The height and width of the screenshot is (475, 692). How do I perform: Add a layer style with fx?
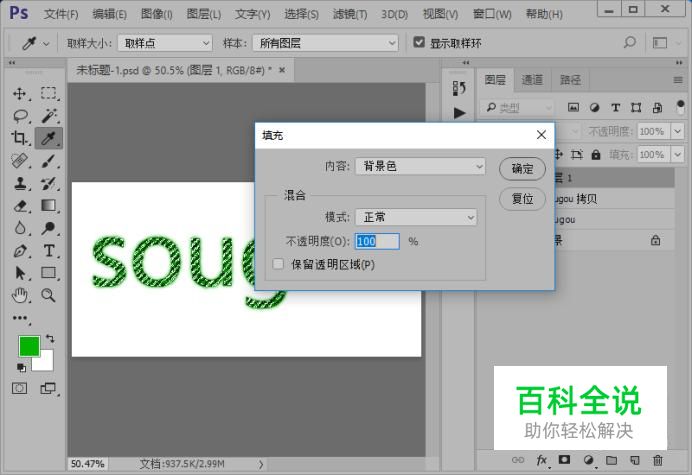pos(542,460)
